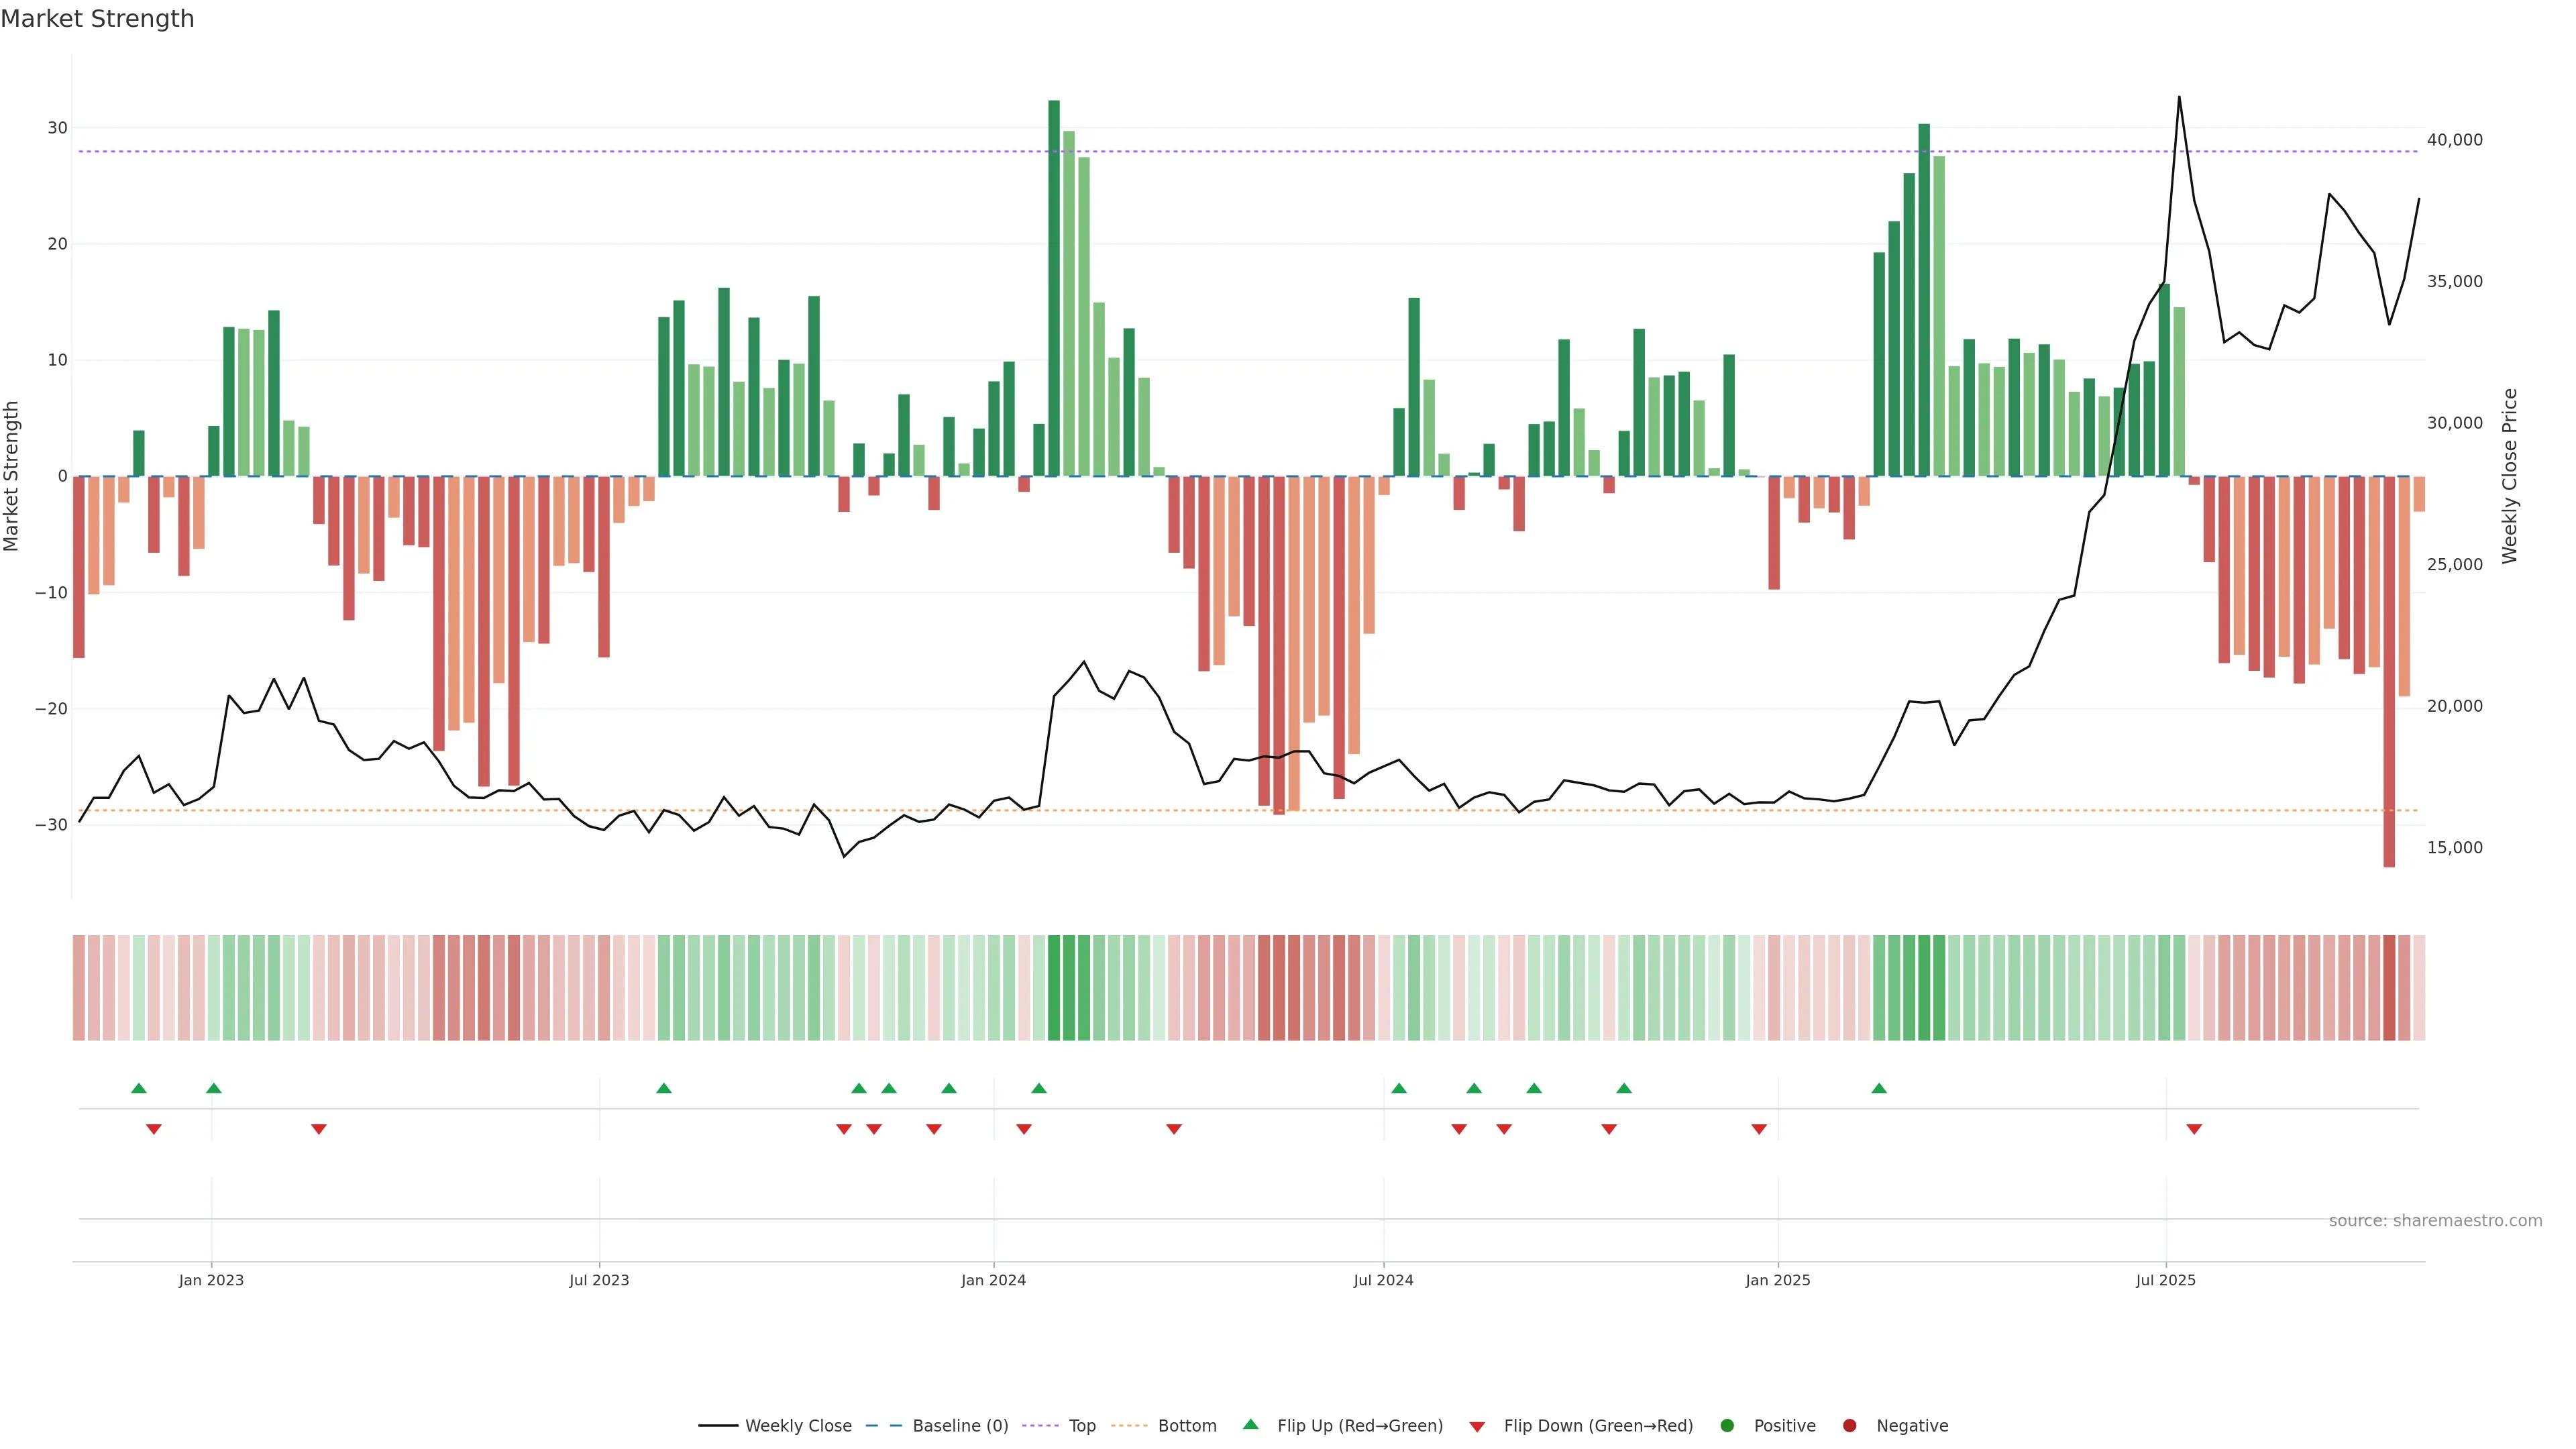The image size is (2576, 1449).
Task: Click the Jul 2024 x-axis label
Action: click(1383, 1280)
